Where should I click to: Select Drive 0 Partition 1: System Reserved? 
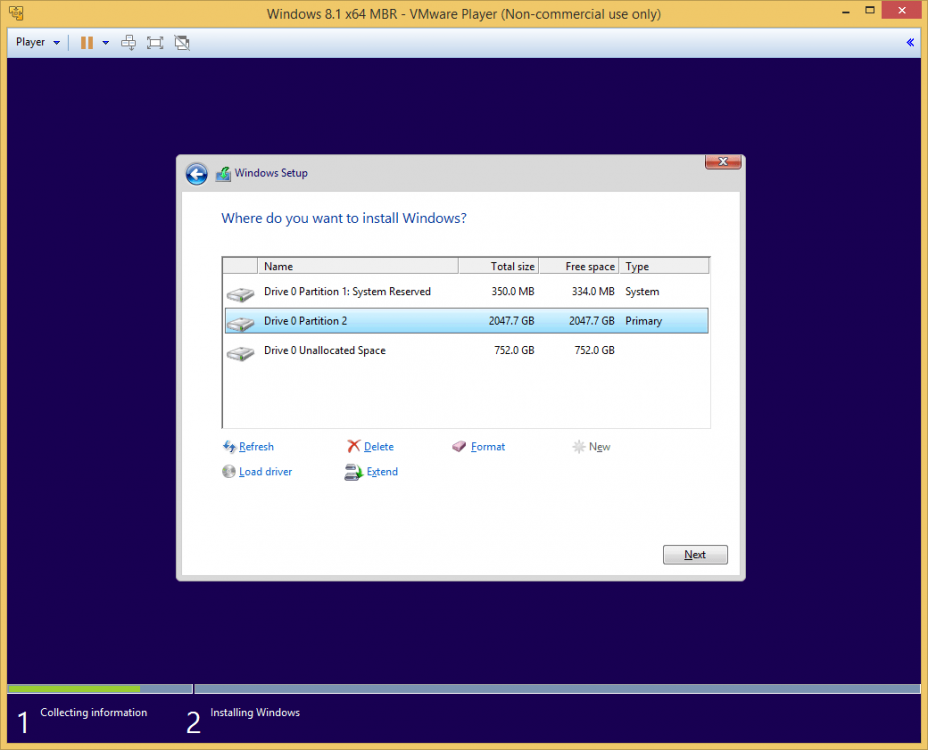(345, 291)
